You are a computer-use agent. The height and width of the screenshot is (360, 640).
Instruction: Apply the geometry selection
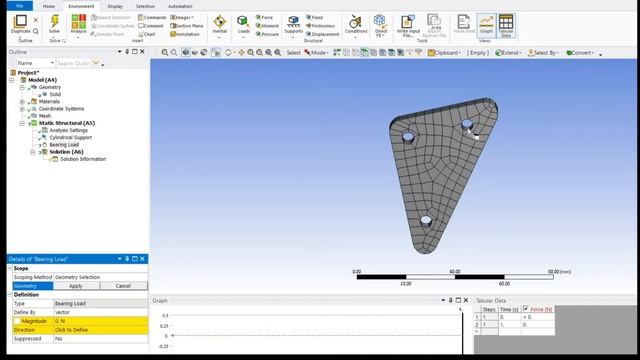click(76, 286)
